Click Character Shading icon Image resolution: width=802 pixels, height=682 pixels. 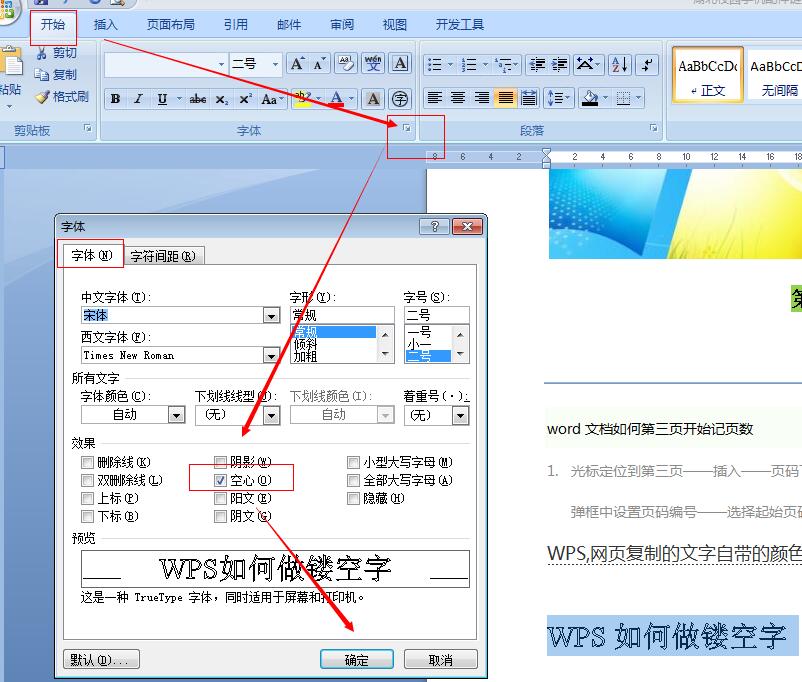373,99
